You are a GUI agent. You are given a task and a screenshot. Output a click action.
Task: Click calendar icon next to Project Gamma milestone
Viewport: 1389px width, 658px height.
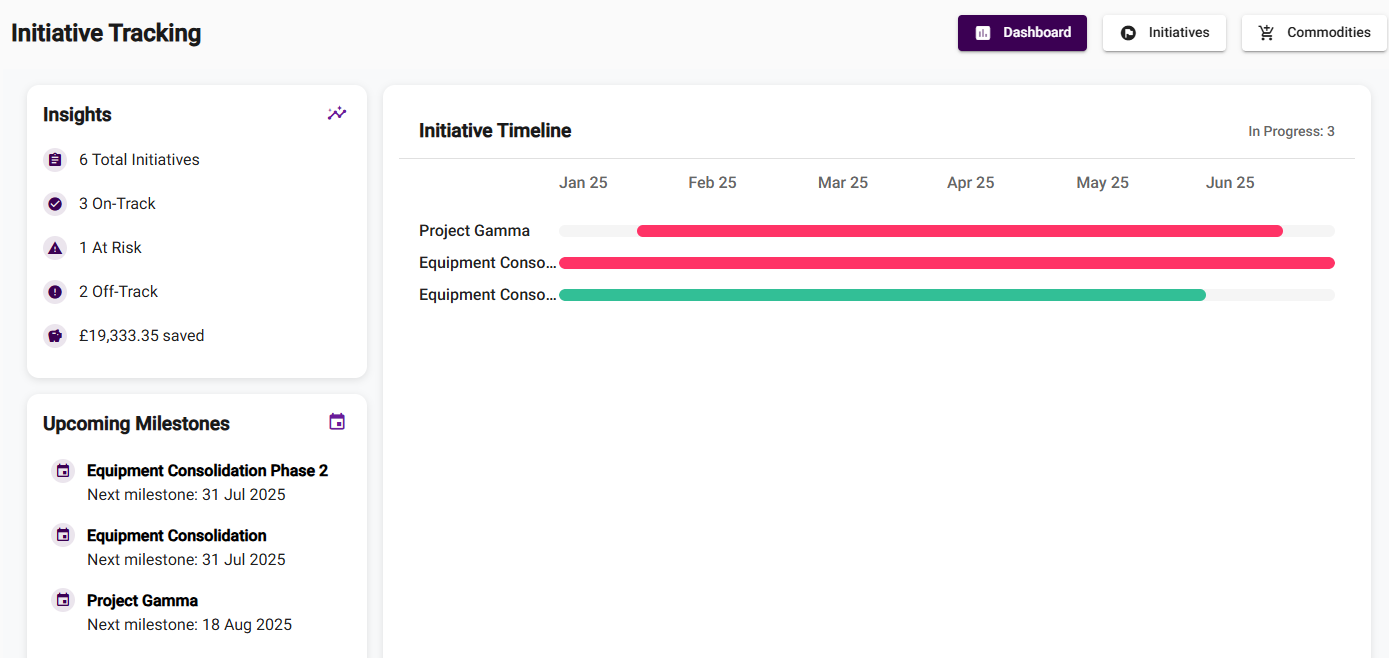coord(63,601)
